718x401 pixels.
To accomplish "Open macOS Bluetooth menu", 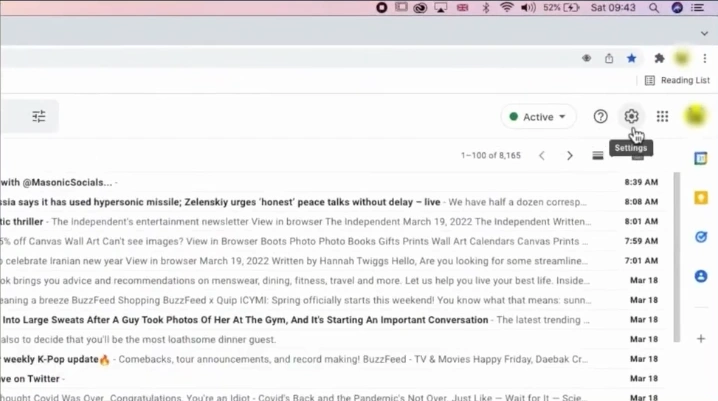I will [486, 8].
